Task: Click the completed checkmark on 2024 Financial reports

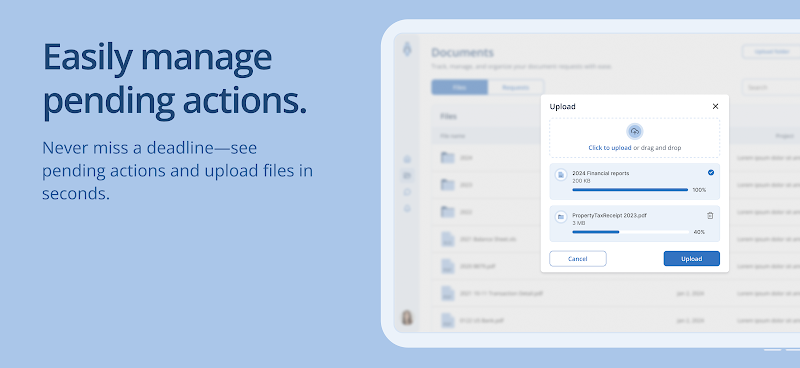Action: [711, 173]
